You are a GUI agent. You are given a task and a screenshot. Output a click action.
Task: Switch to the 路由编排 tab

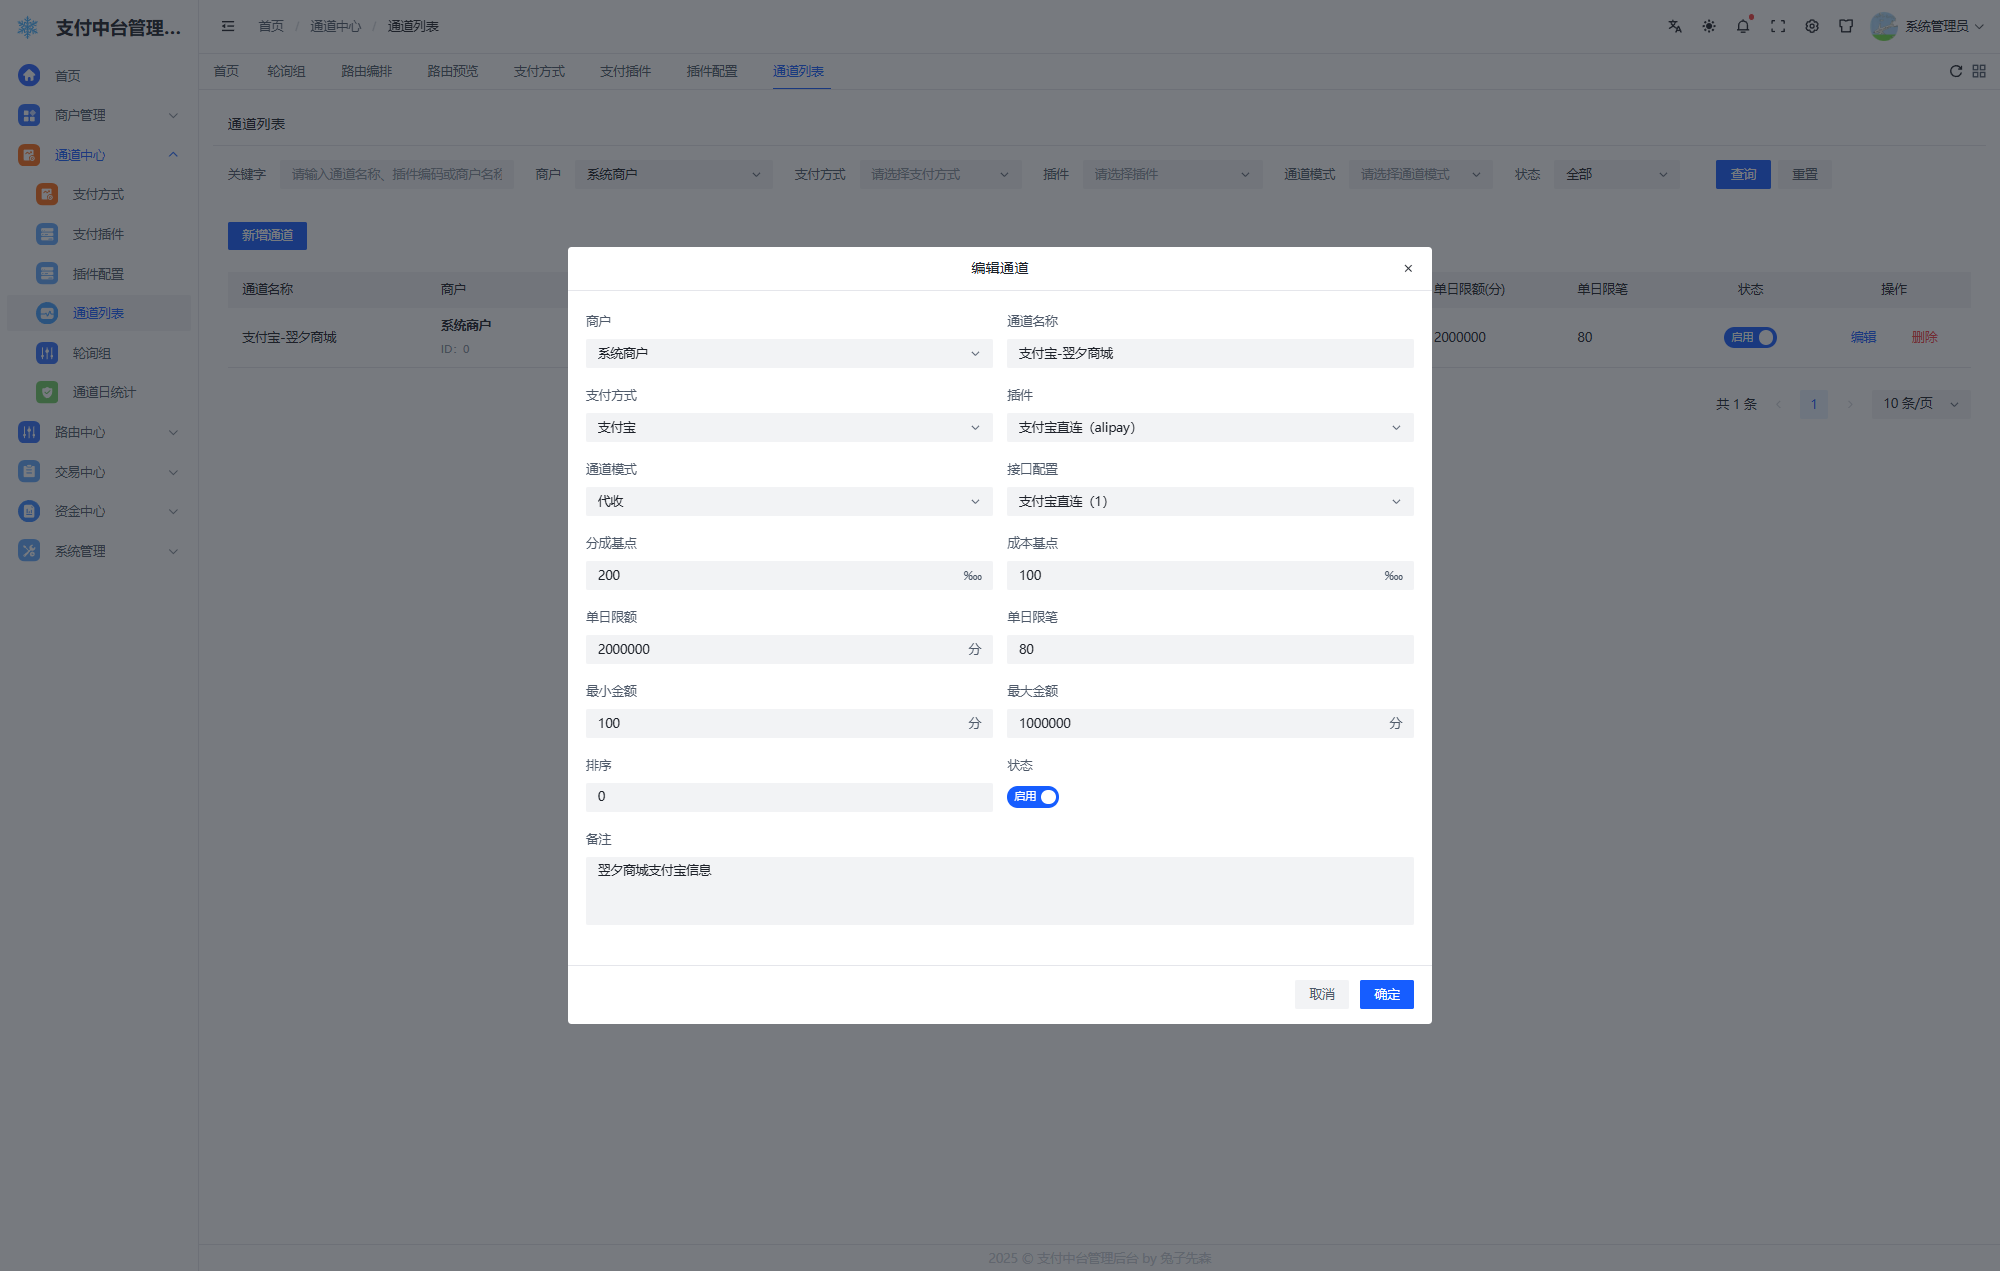click(366, 71)
